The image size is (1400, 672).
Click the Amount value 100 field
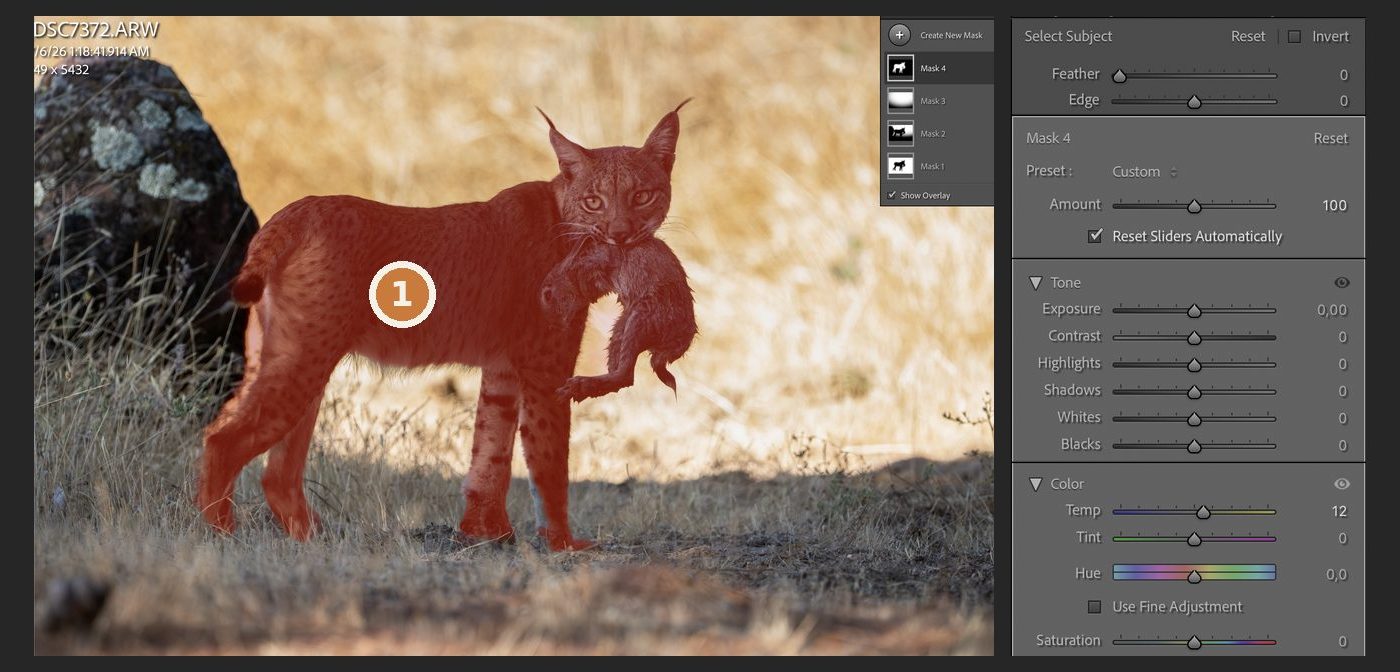tap(1334, 205)
